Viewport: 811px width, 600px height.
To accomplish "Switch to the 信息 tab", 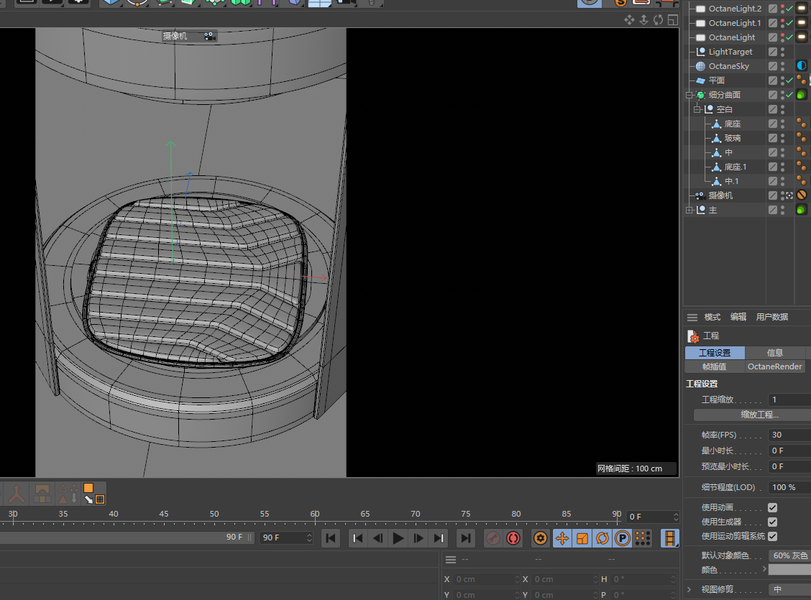I will point(775,353).
